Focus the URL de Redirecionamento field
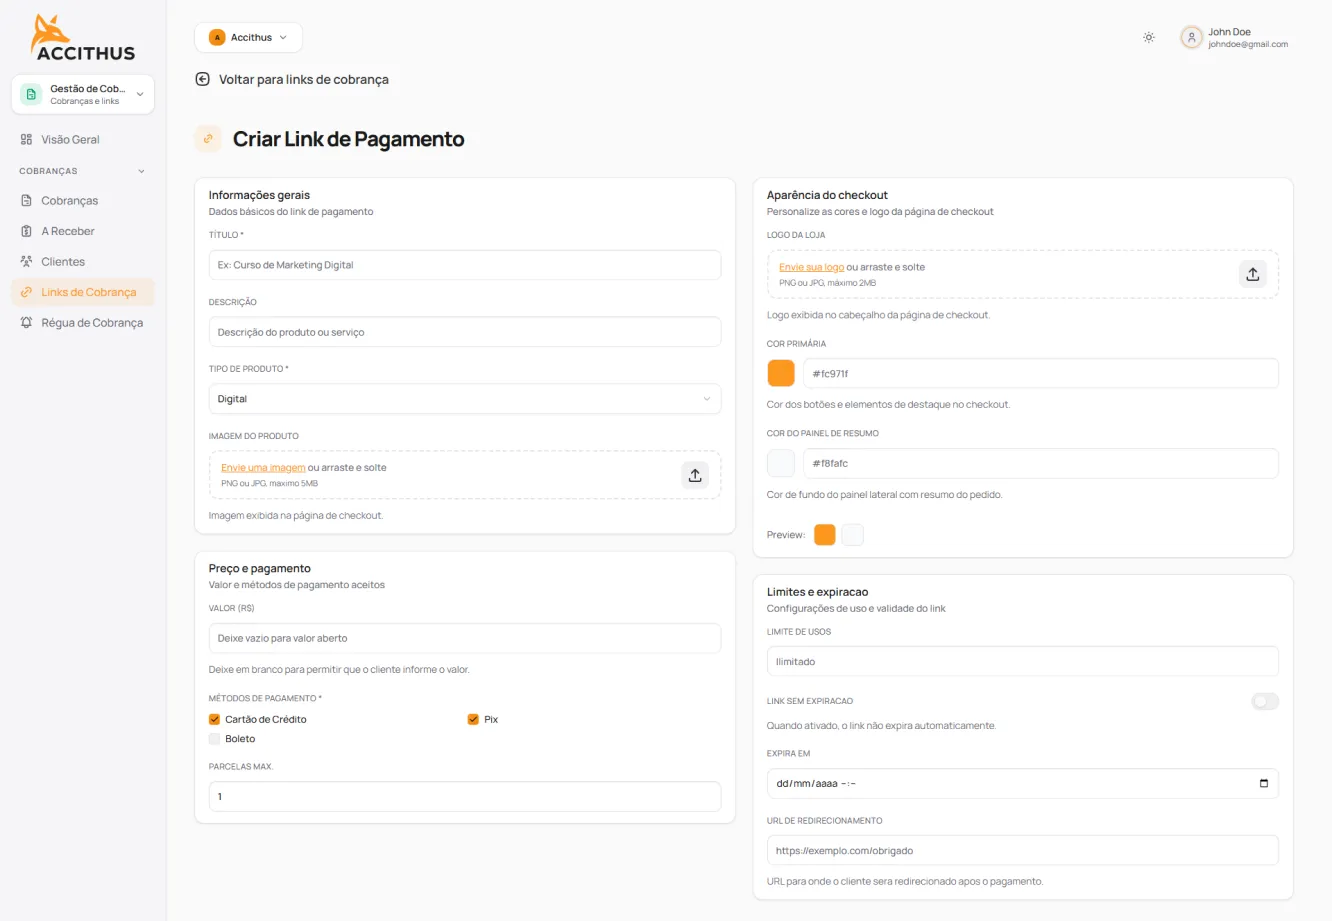The height and width of the screenshot is (921, 1332). click(x=1023, y=850)
